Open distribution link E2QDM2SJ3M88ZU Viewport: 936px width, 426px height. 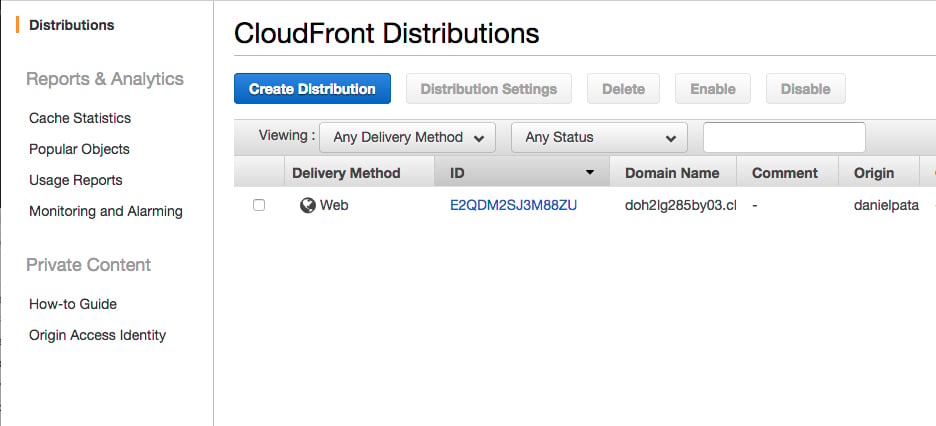click(x=513, y=206)
